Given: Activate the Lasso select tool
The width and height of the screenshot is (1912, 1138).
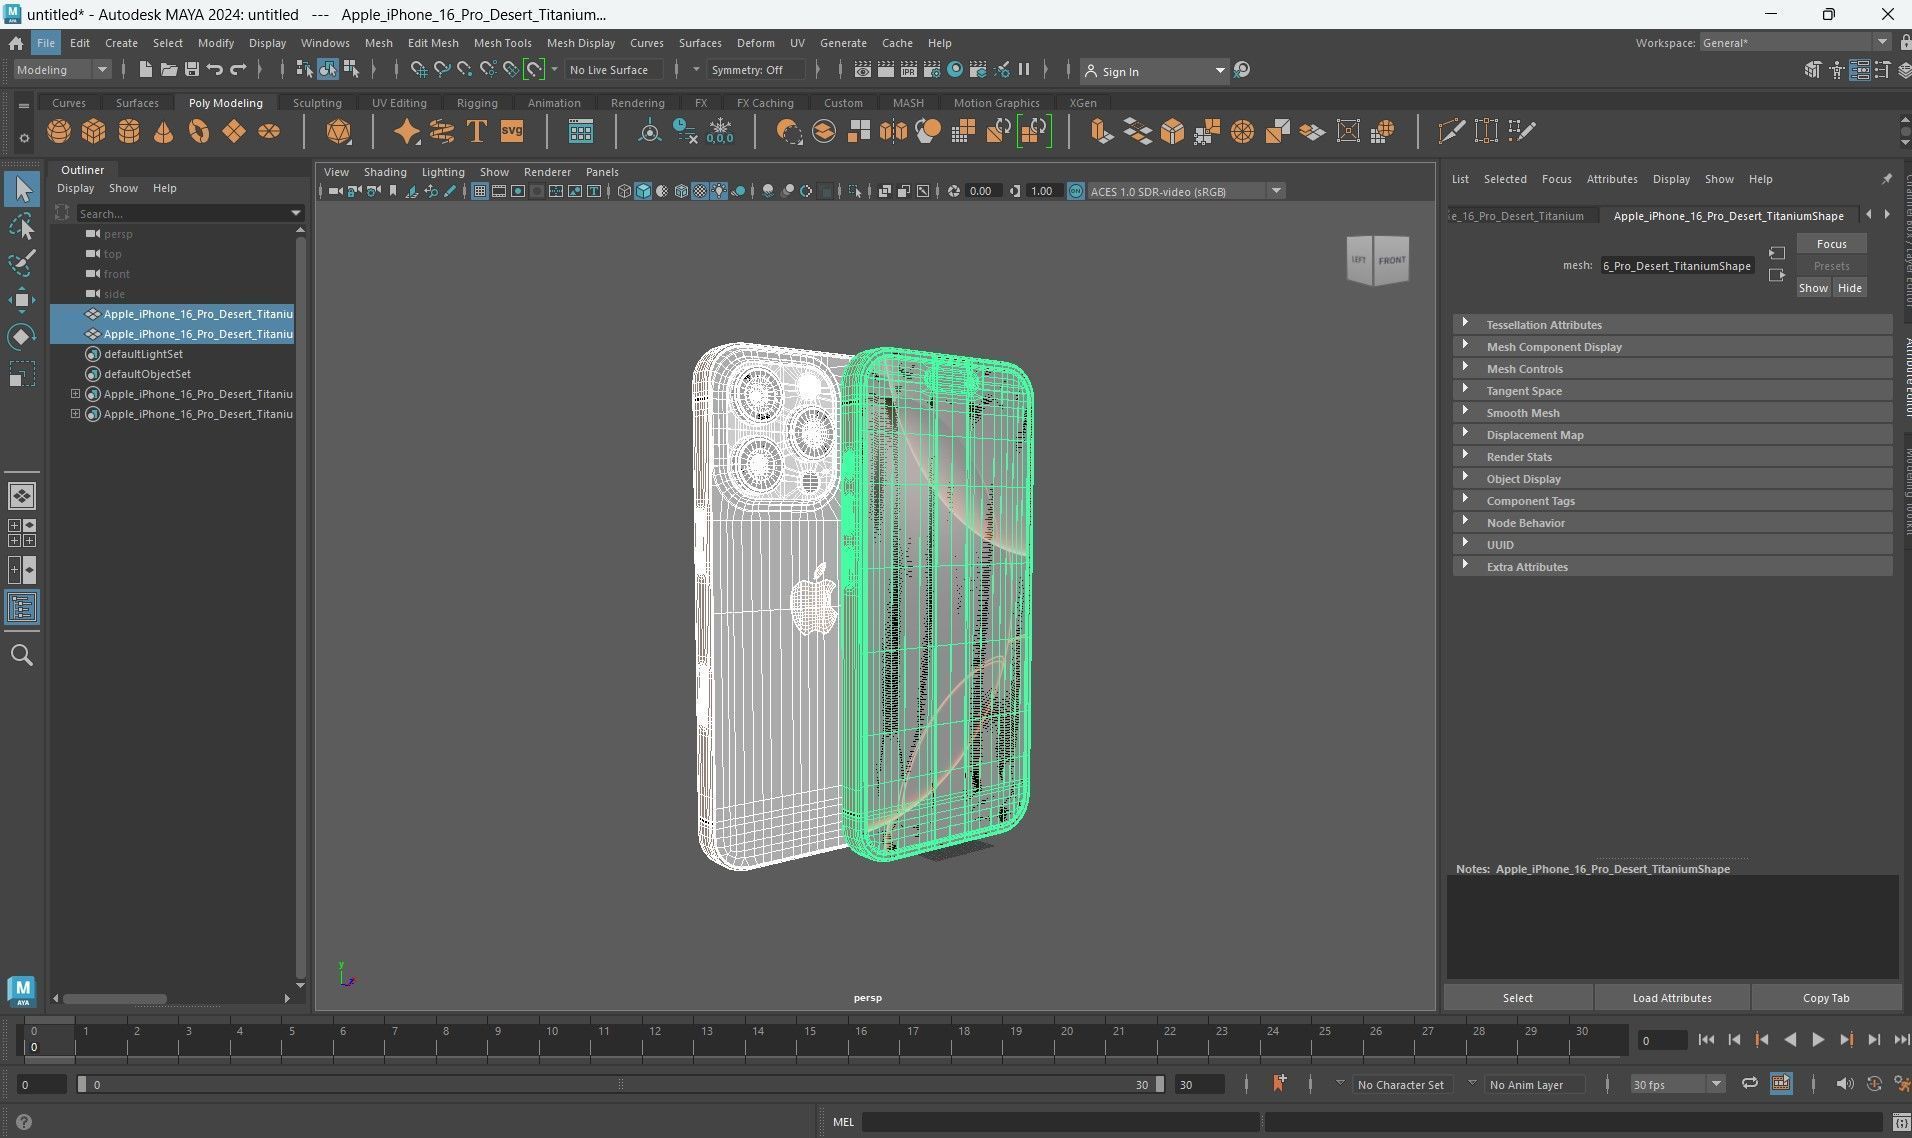Looking at the screenshot, I should 22,227.
